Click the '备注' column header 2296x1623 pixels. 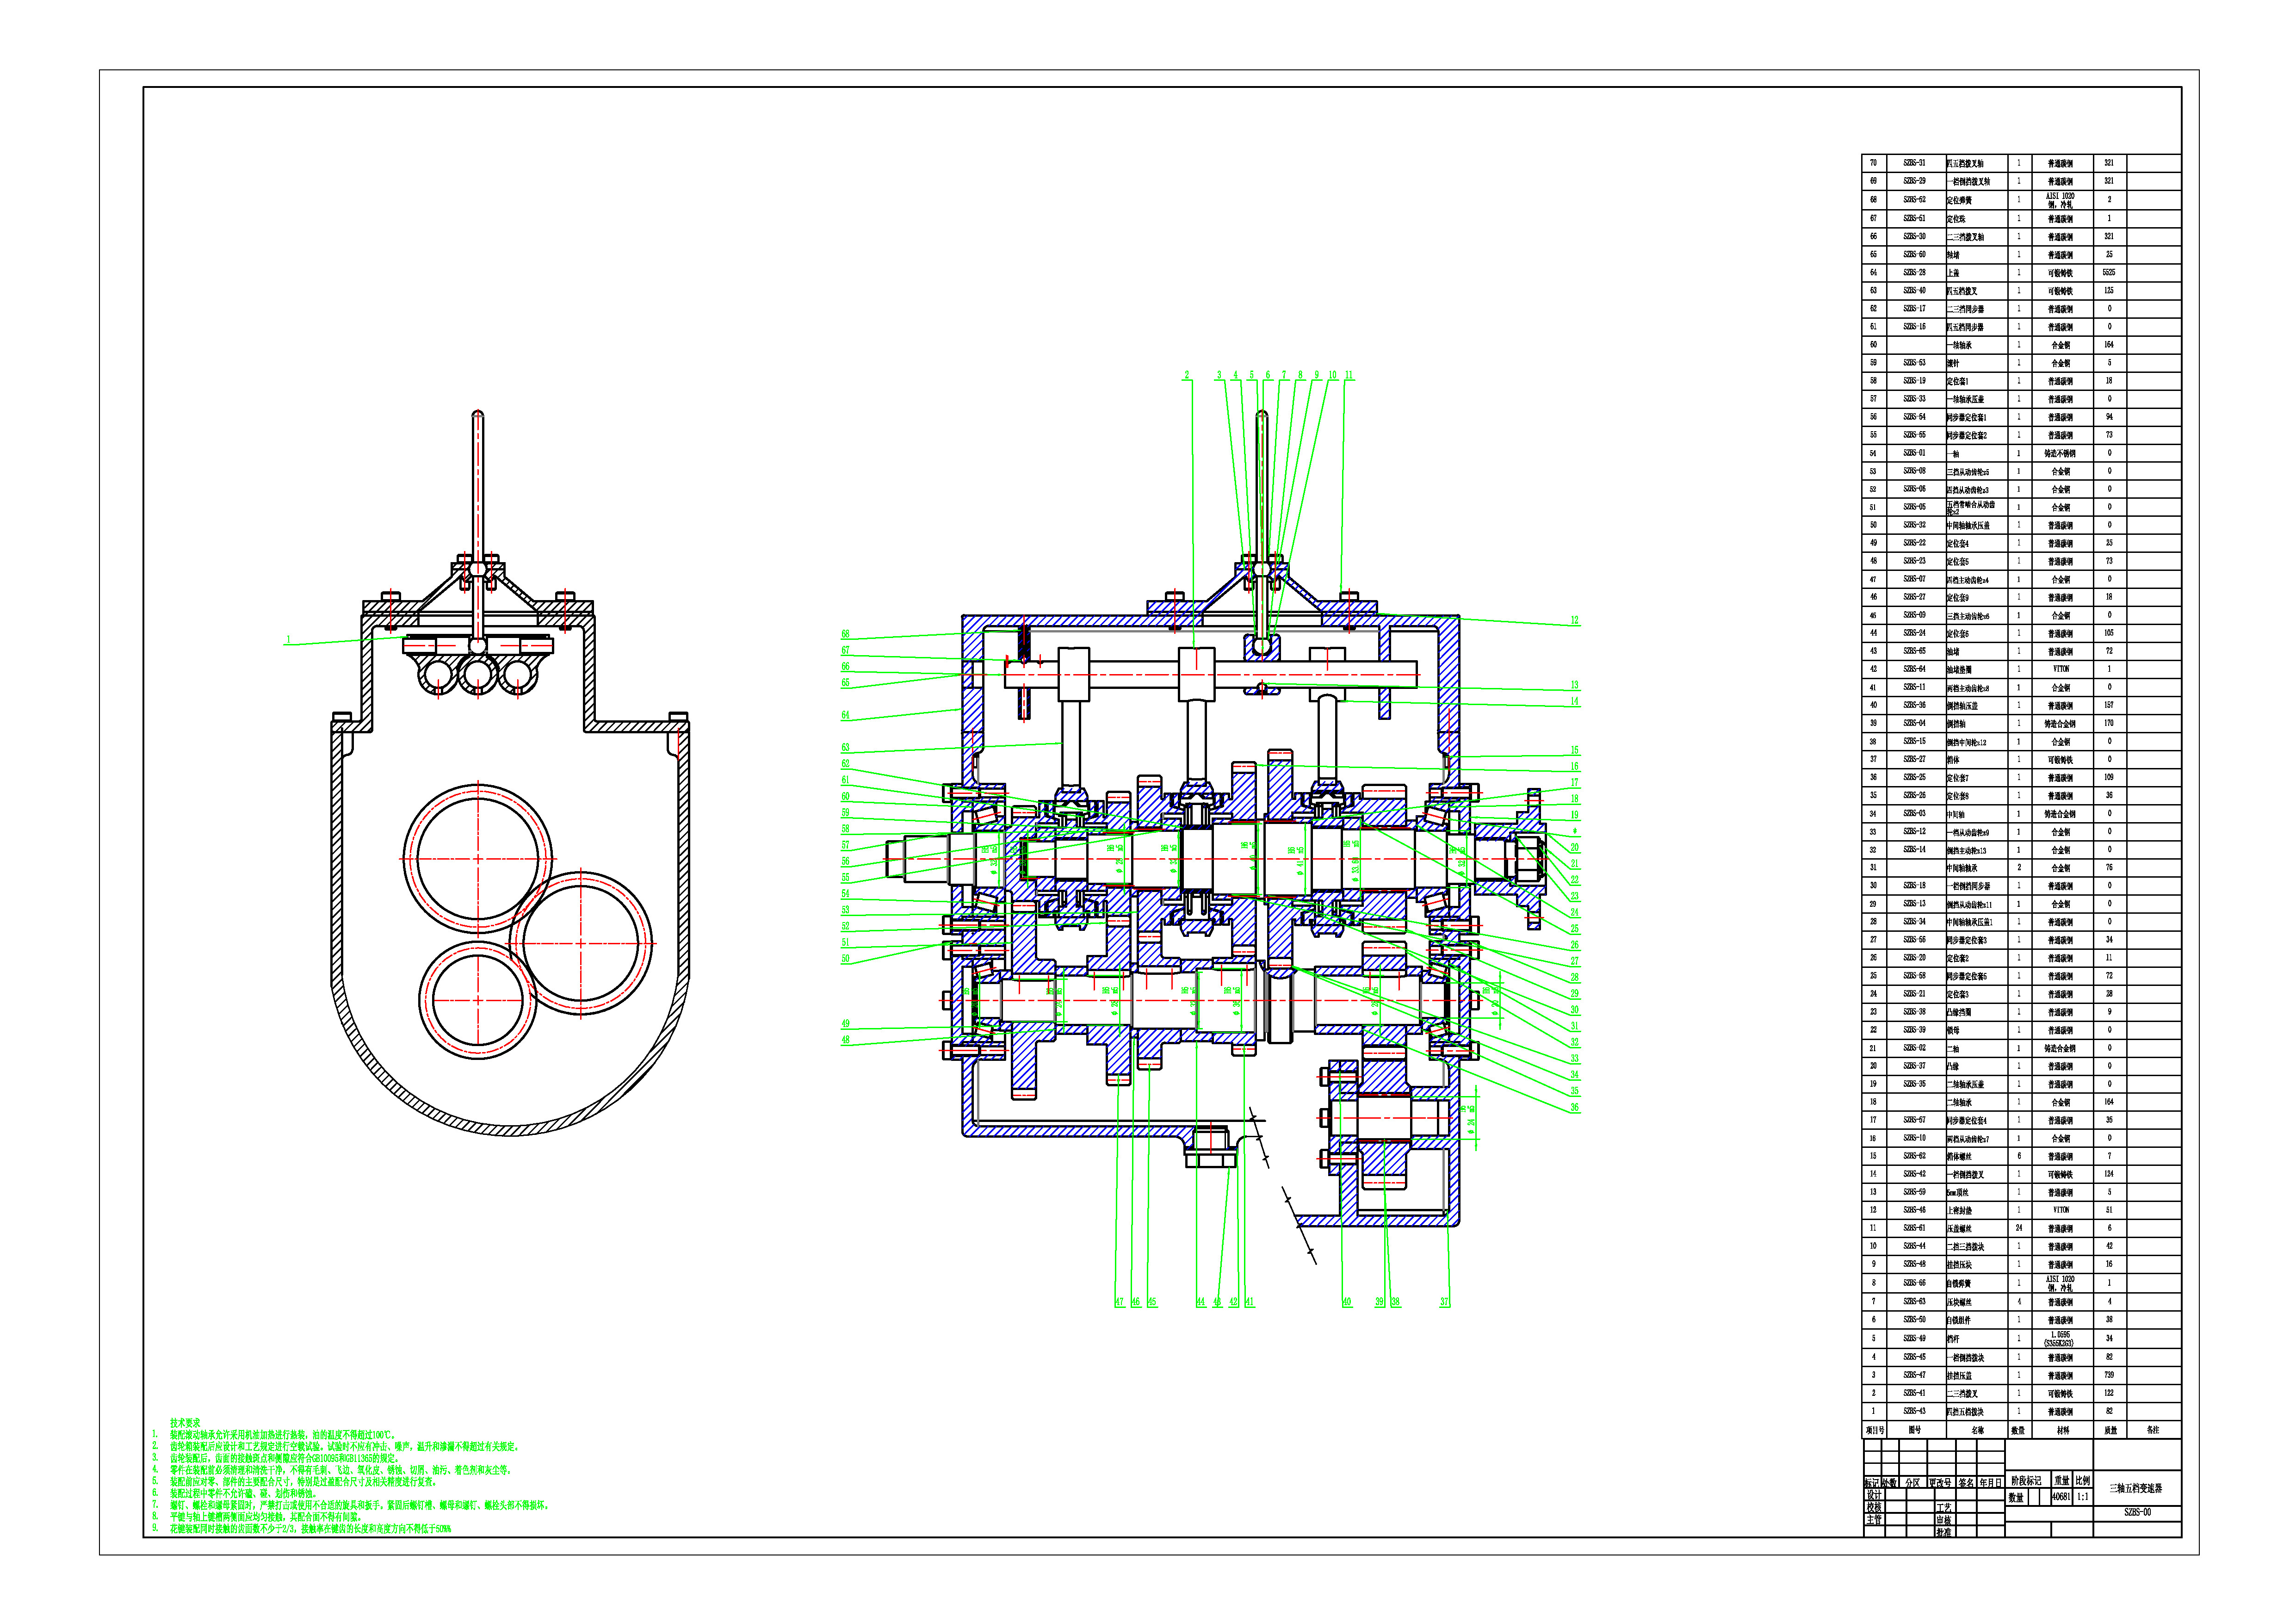click(2153, 1430)
